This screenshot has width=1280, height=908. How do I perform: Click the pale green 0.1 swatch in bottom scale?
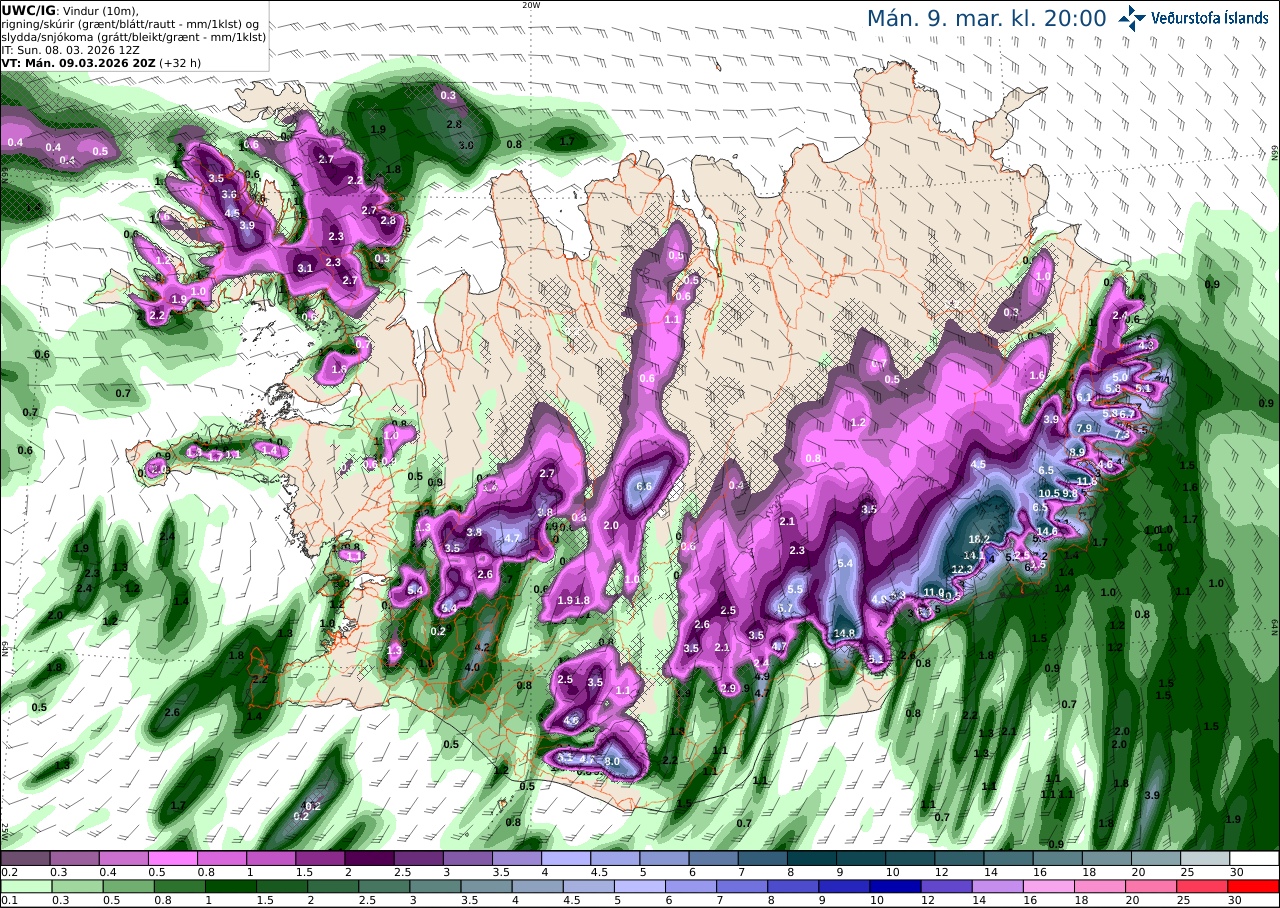pyautogui.click(x=24, y=886)
